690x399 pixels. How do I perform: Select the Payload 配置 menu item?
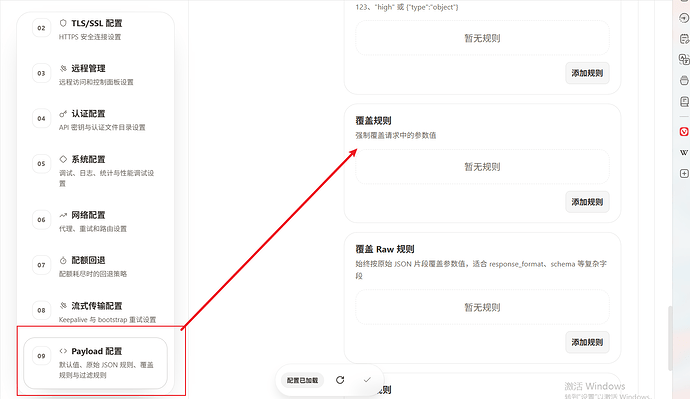point(95,363)
